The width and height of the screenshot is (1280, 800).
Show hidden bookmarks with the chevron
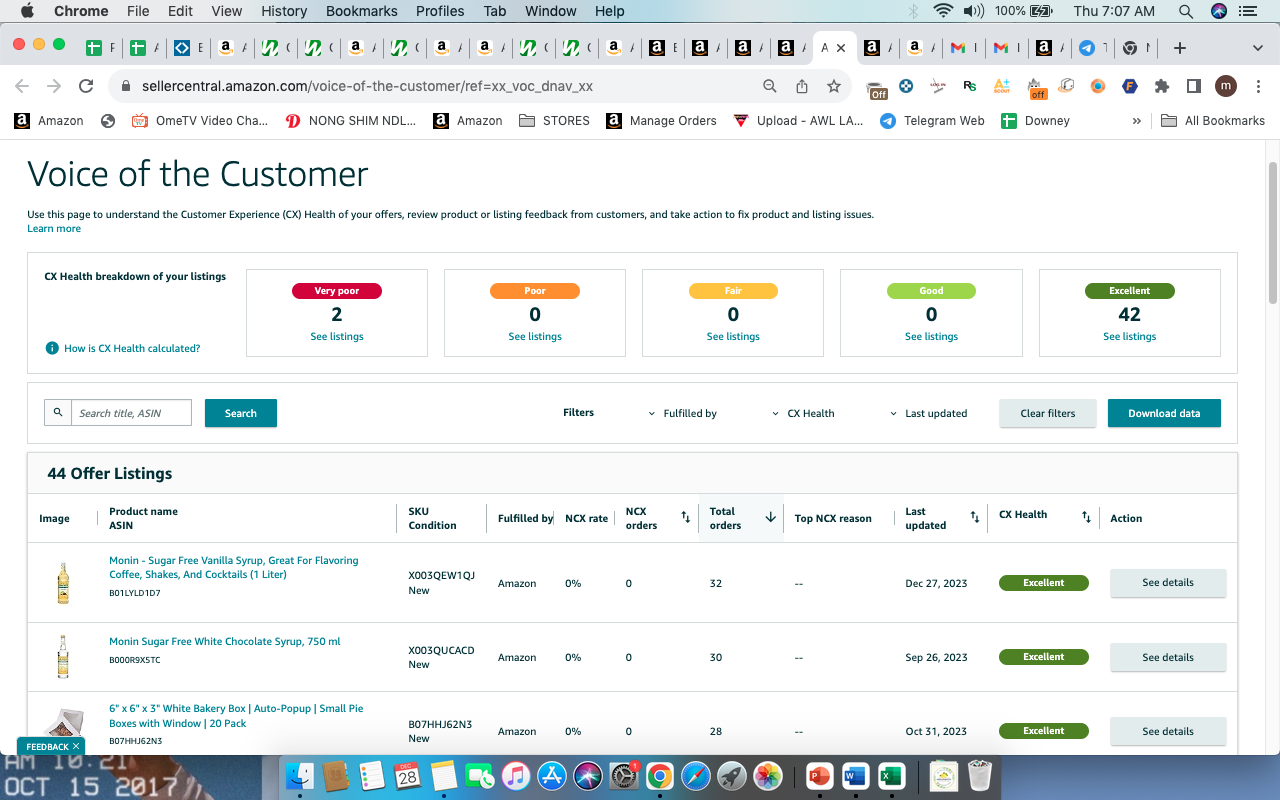1137,121
